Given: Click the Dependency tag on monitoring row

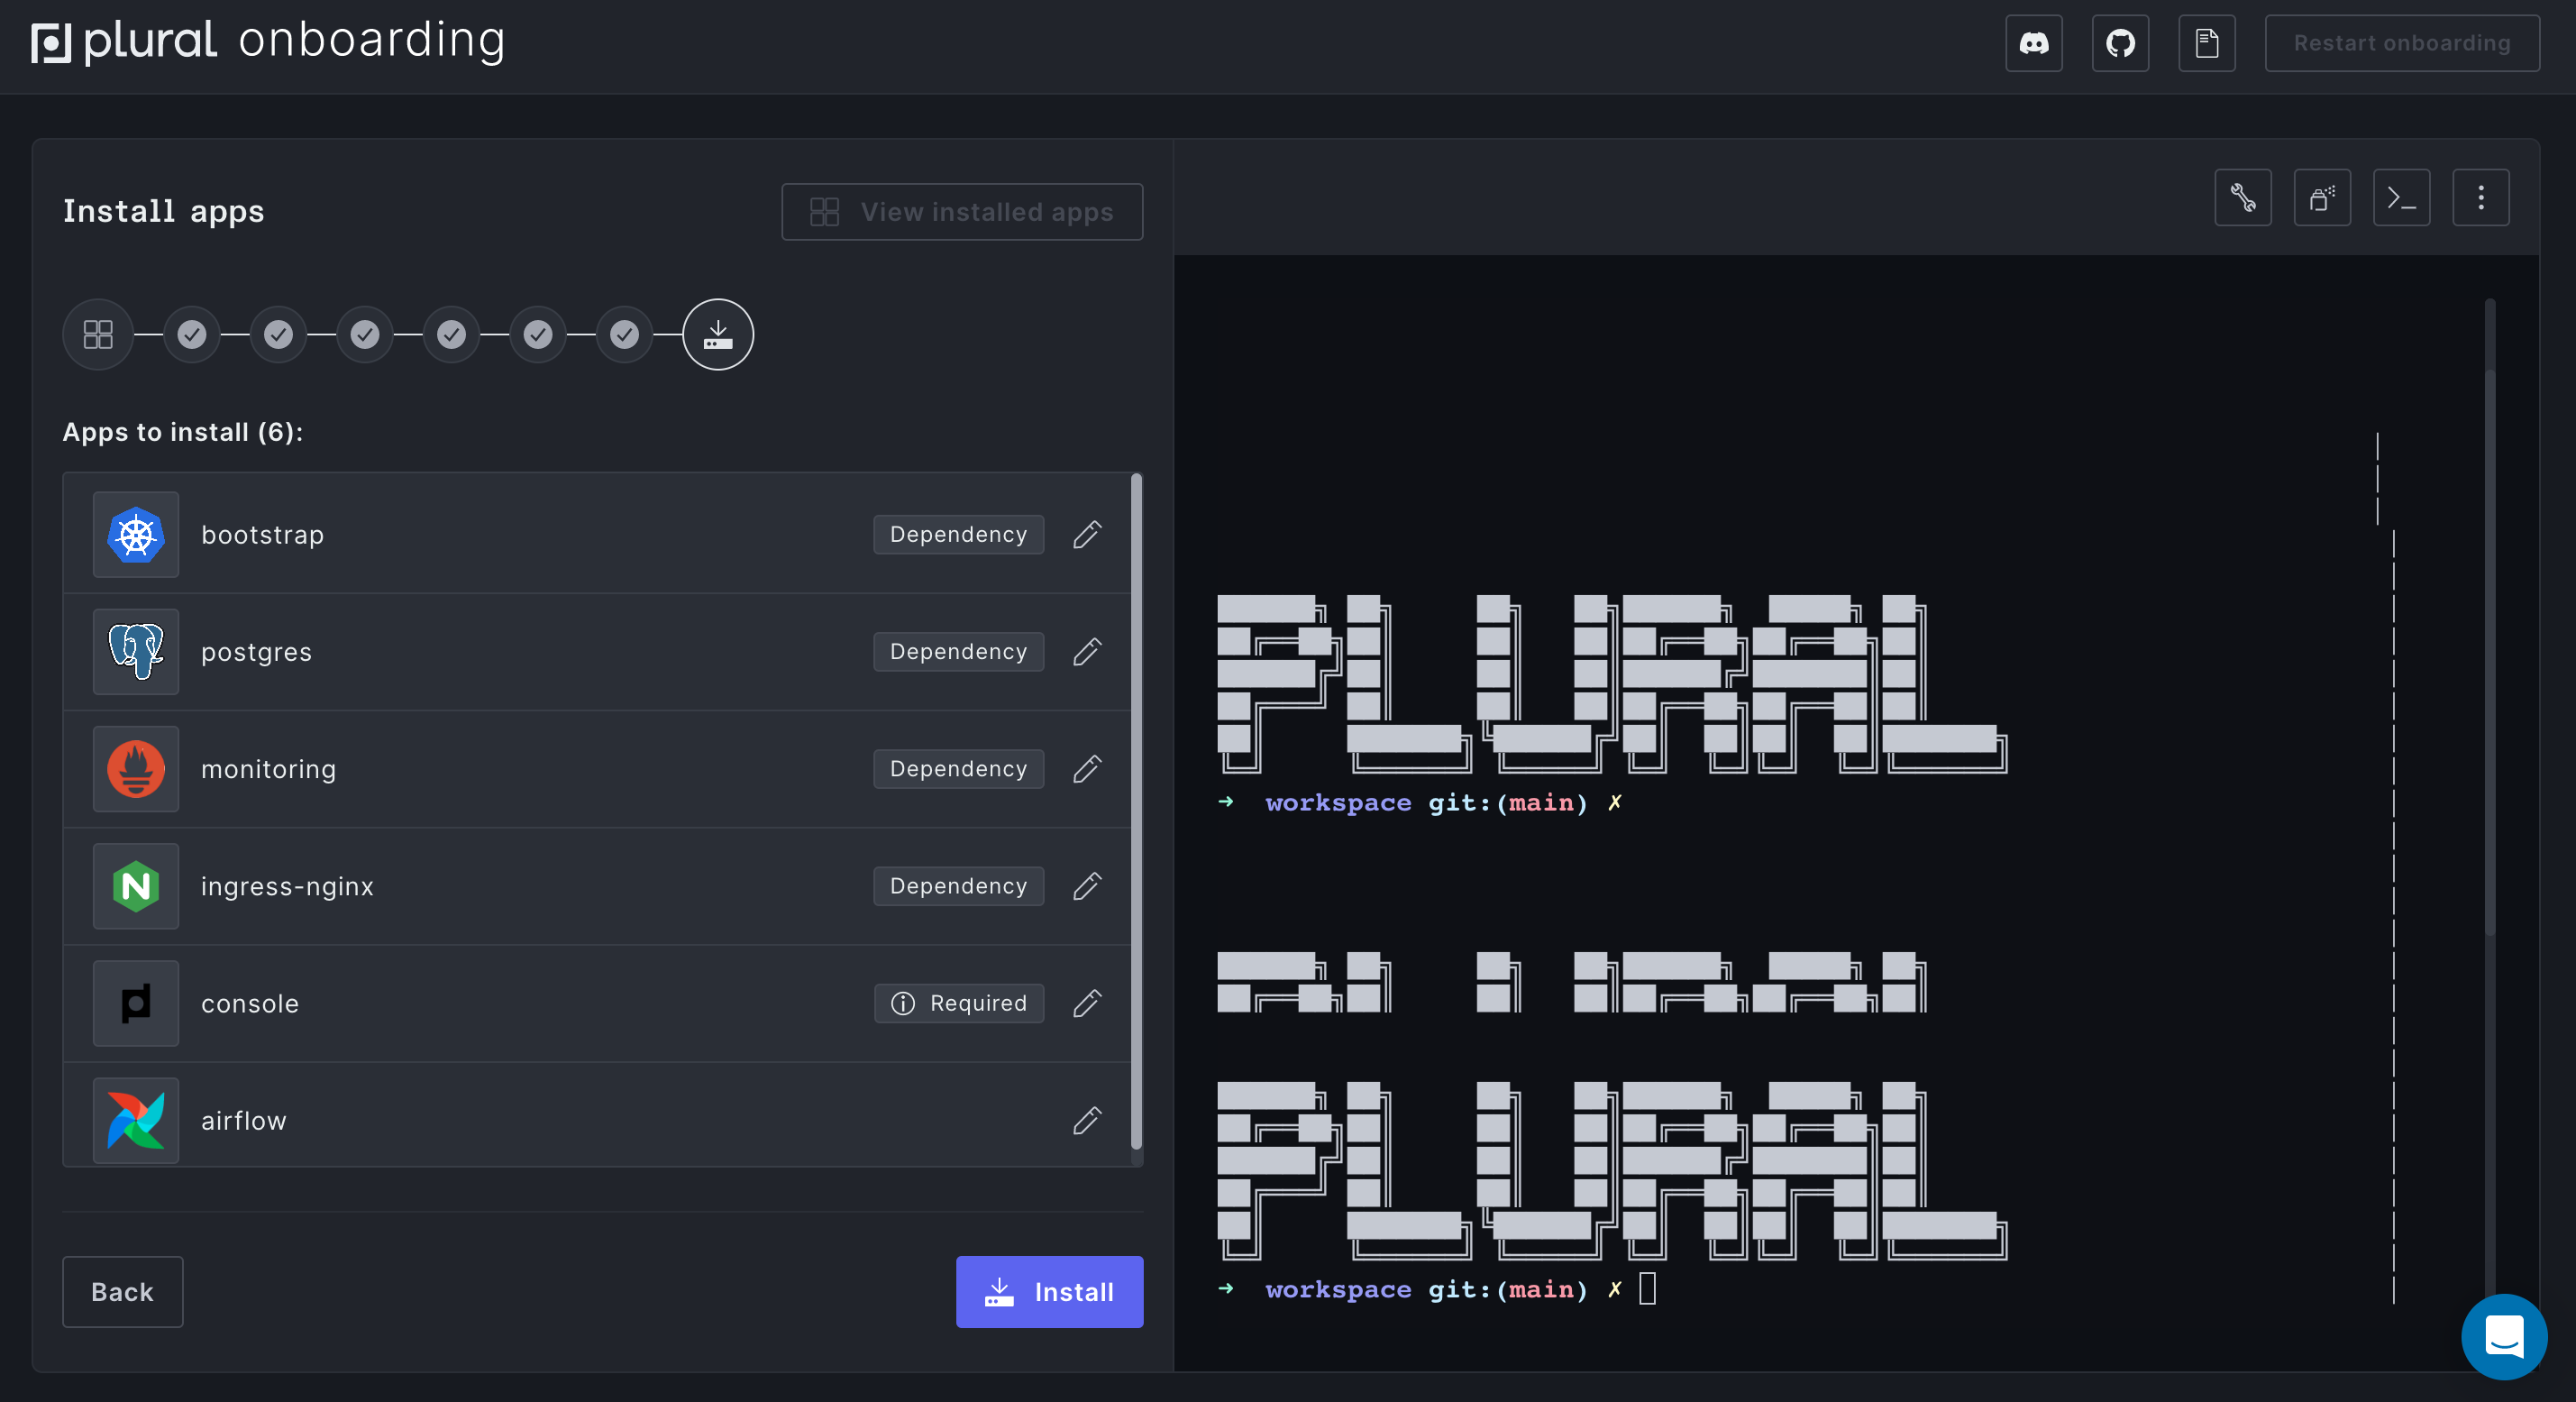Looking at the screenshot, I should 958,769.
